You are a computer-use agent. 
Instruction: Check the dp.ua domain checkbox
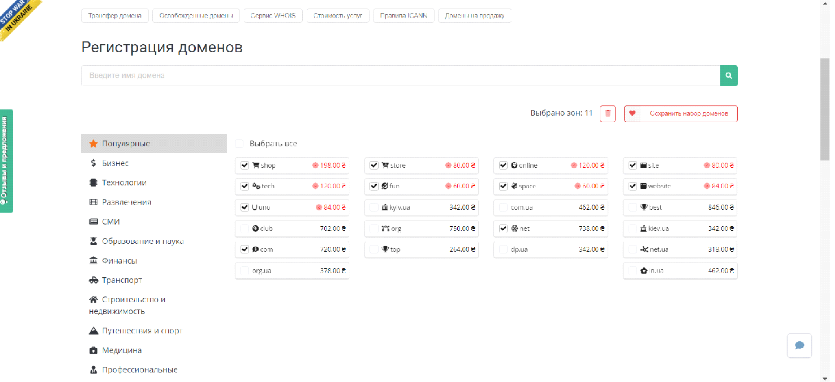tap(503, 249)
